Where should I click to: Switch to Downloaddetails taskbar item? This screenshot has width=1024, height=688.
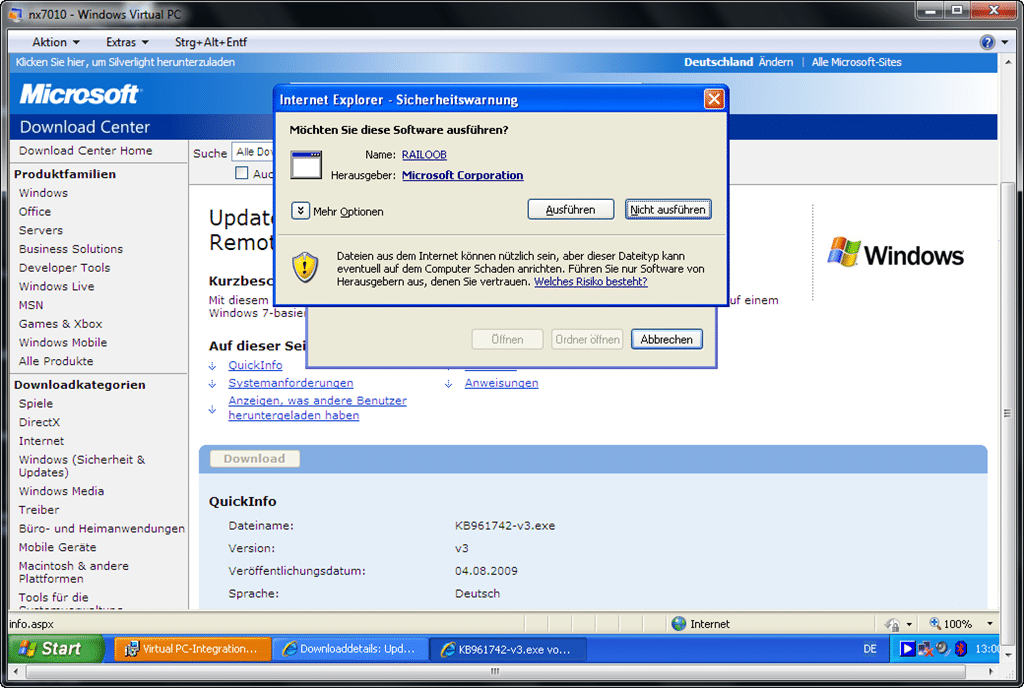pos(351,649)
